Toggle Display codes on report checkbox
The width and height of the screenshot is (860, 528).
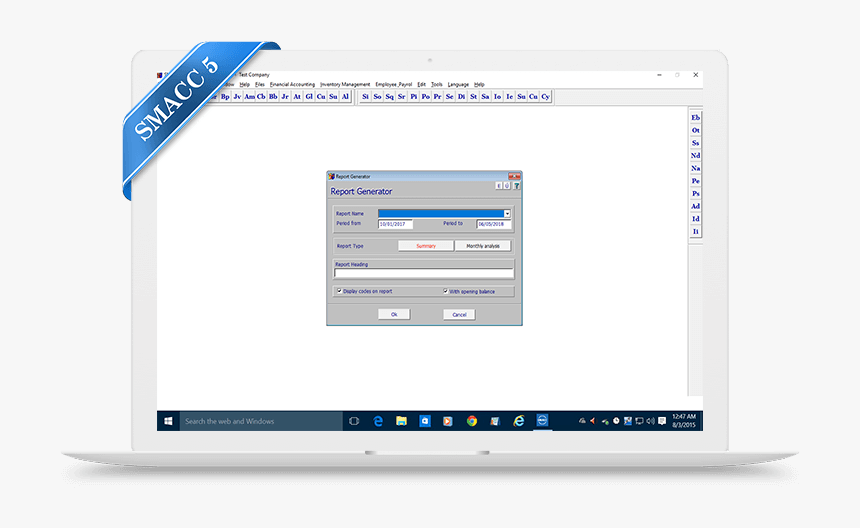pyautogui.click(x=340, y=291)
